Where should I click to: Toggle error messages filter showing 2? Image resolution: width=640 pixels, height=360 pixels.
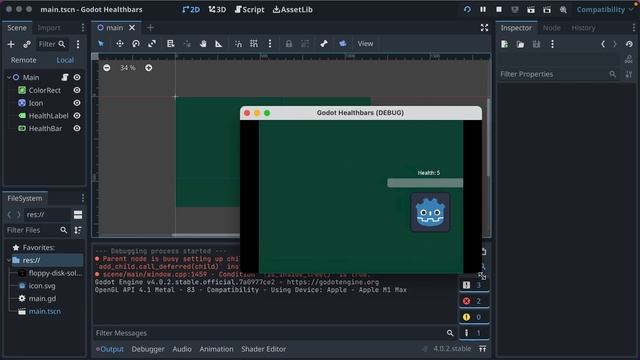[x=473, y=301]
